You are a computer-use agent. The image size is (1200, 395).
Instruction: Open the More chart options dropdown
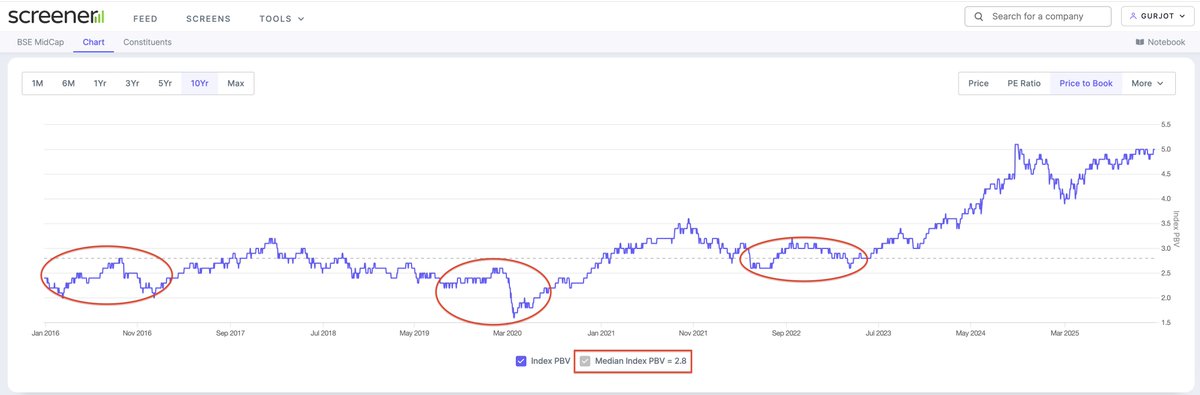[1147, 84]
